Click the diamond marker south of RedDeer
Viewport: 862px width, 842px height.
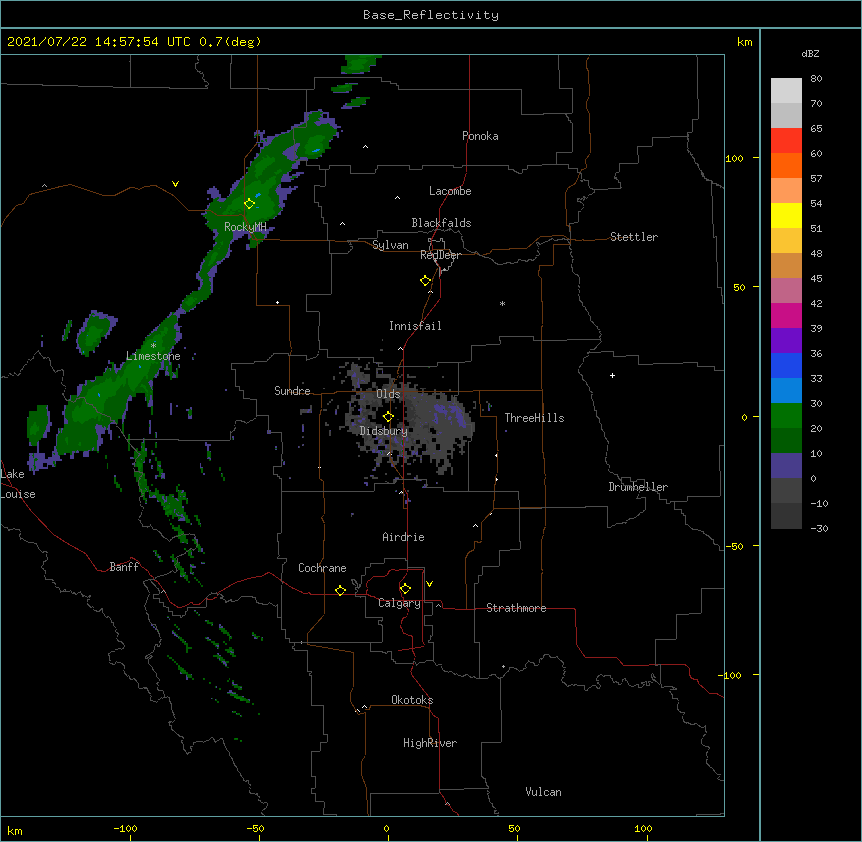click(x=426, y=281)
